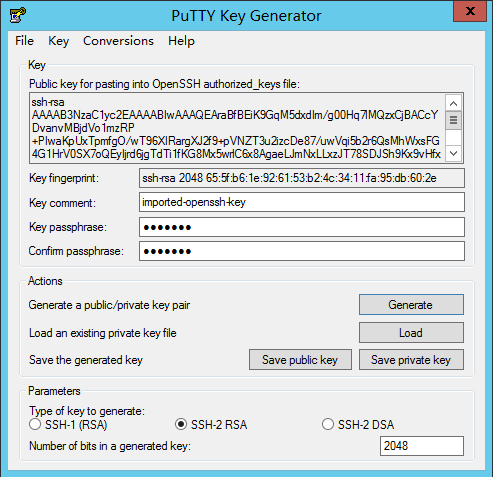493x477 pixels.
Task: Click the 'Public key for pasting' label
Action: click(164, 84)
